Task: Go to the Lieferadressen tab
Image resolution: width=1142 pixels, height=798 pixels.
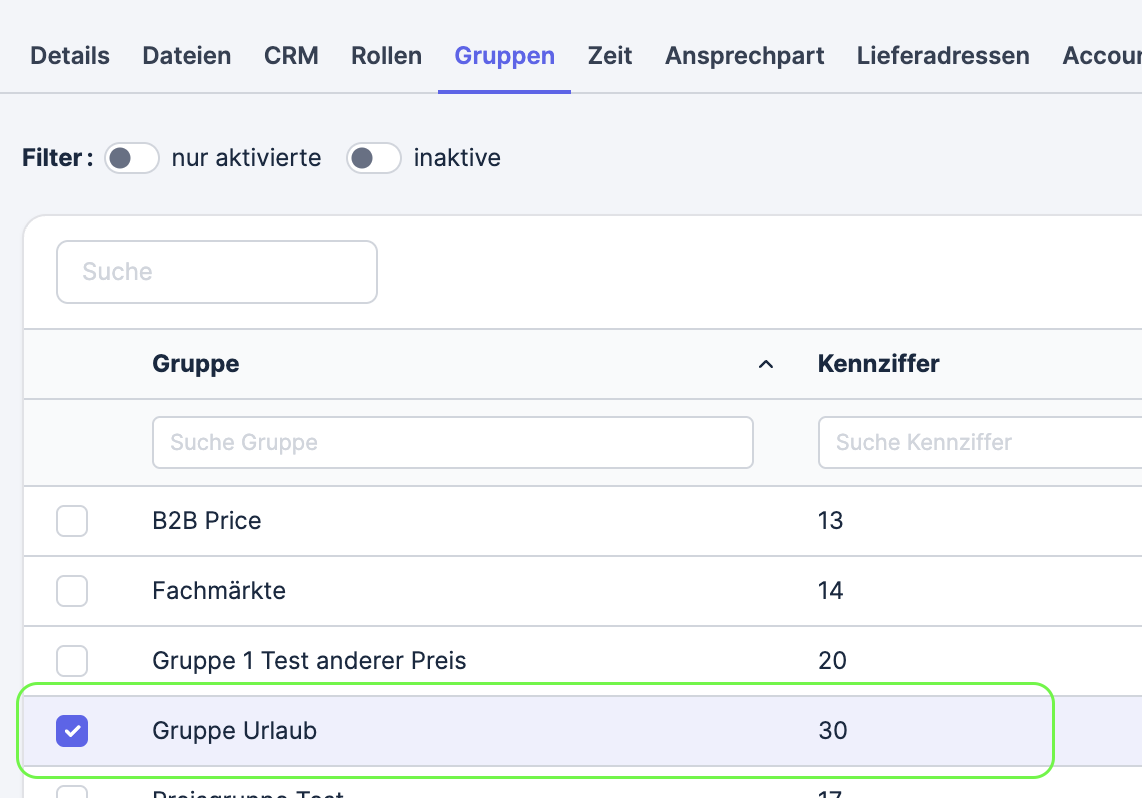Action: pyautogui.click(x=943, y=56)
